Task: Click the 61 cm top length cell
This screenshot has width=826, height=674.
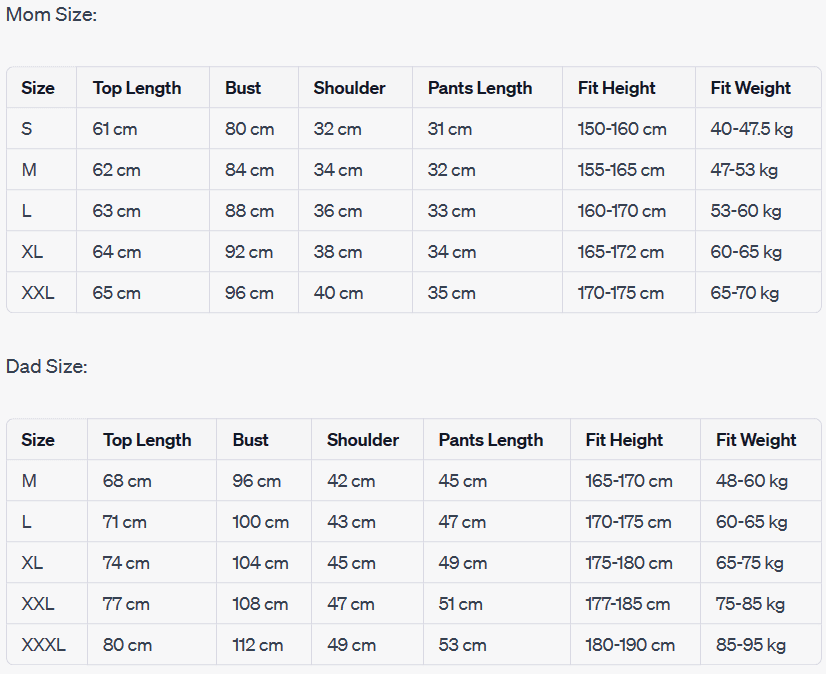Action: click(115, 129)
